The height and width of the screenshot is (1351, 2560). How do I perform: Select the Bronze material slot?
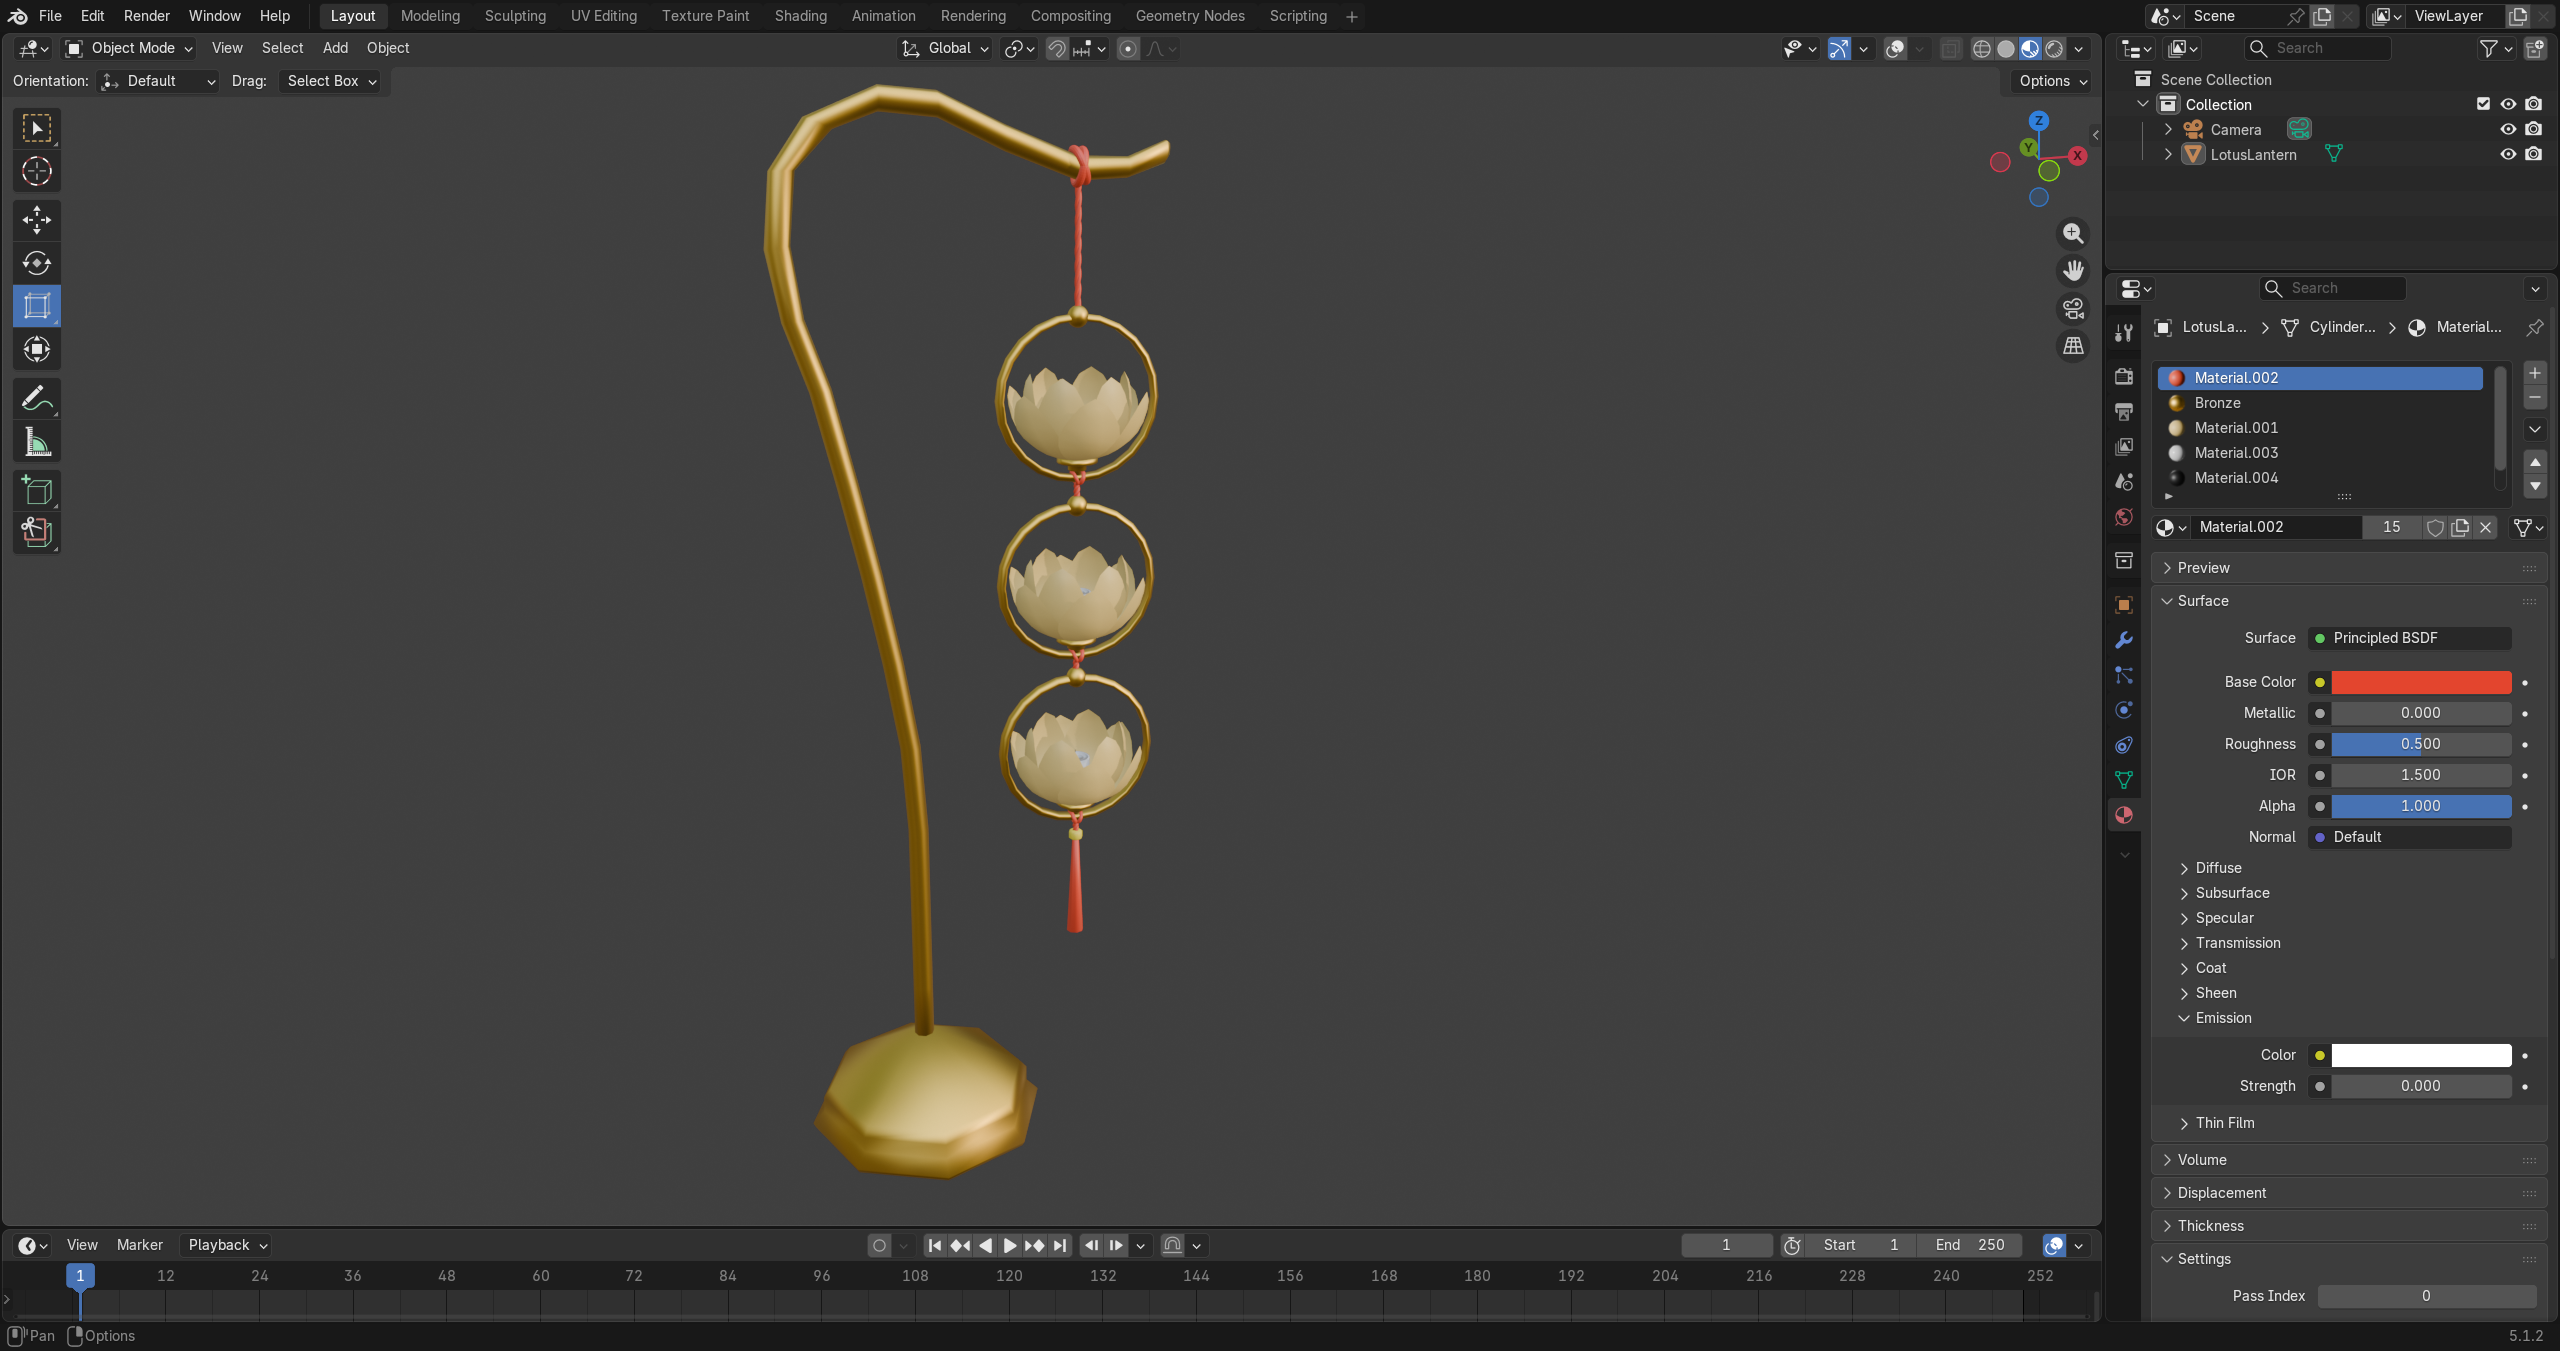pos(2320,403)
